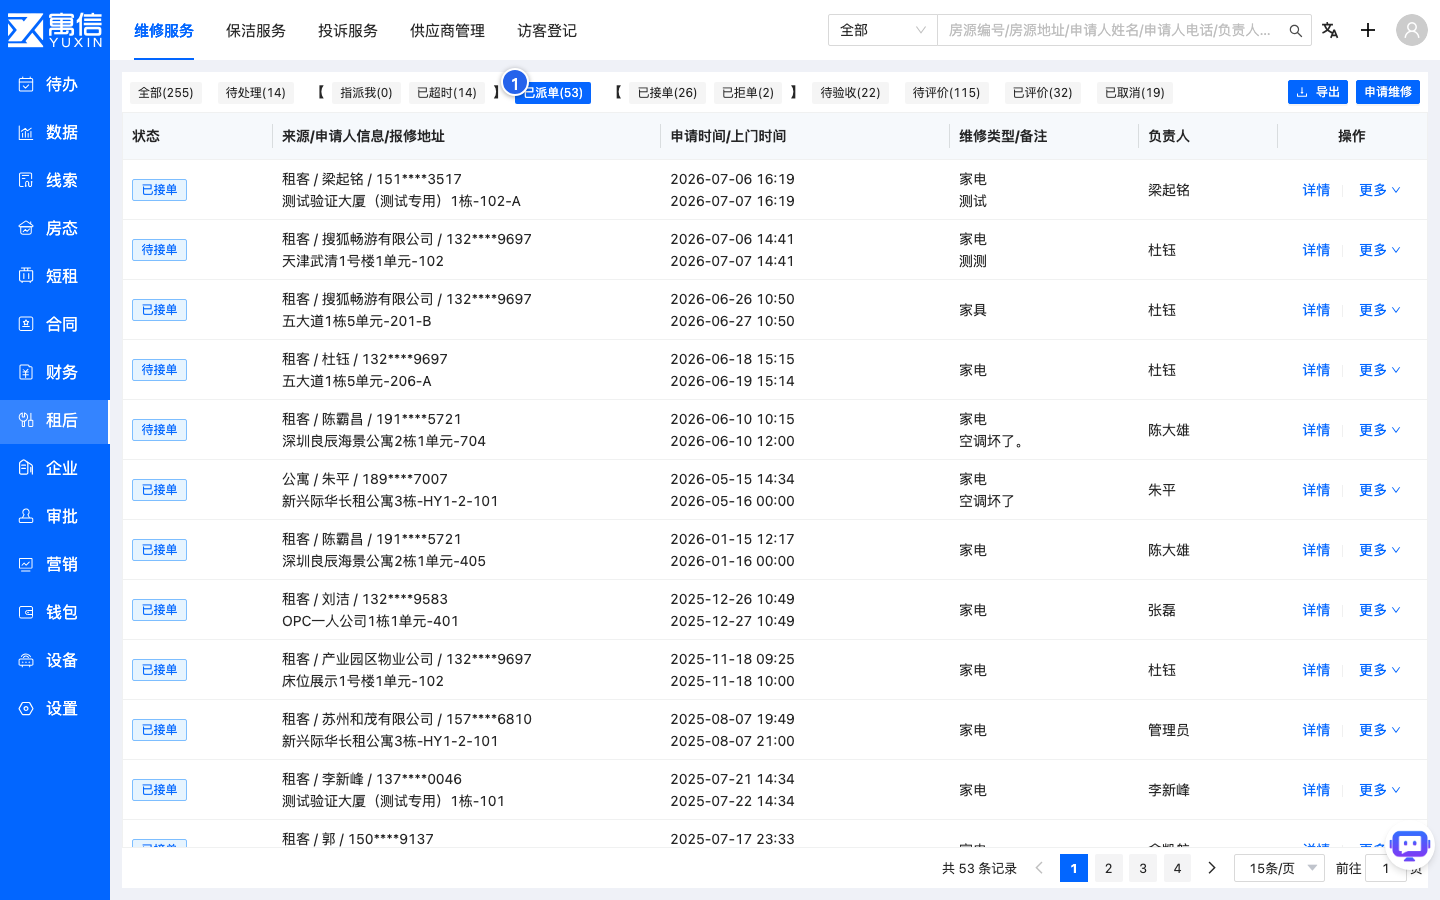Click 待接单 status tag for 杜钰 206-A row
The width and height of the screenshot is (1440, 900).
pos(159,370)
